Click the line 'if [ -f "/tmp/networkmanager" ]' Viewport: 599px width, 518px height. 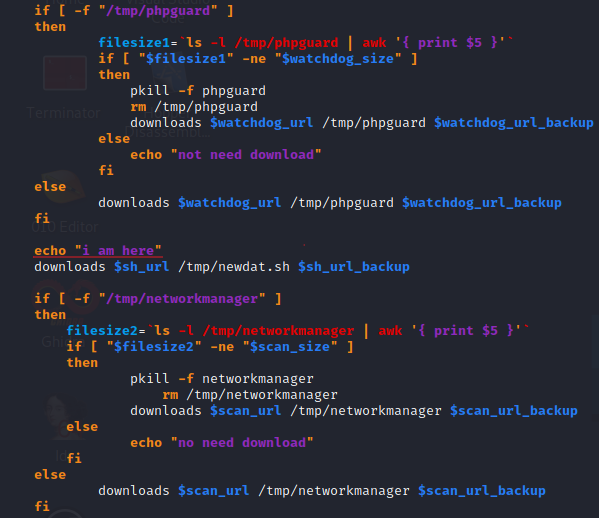pos(158,299)
